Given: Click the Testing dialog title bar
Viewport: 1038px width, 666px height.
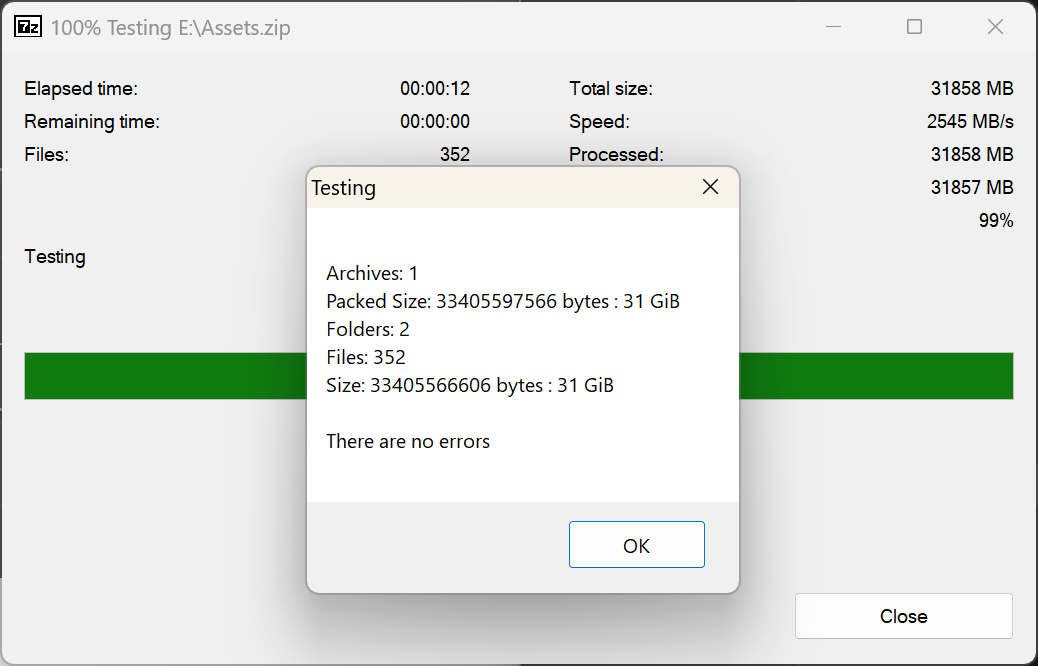Looking at the screenshot, I should [x=500, y=188].
